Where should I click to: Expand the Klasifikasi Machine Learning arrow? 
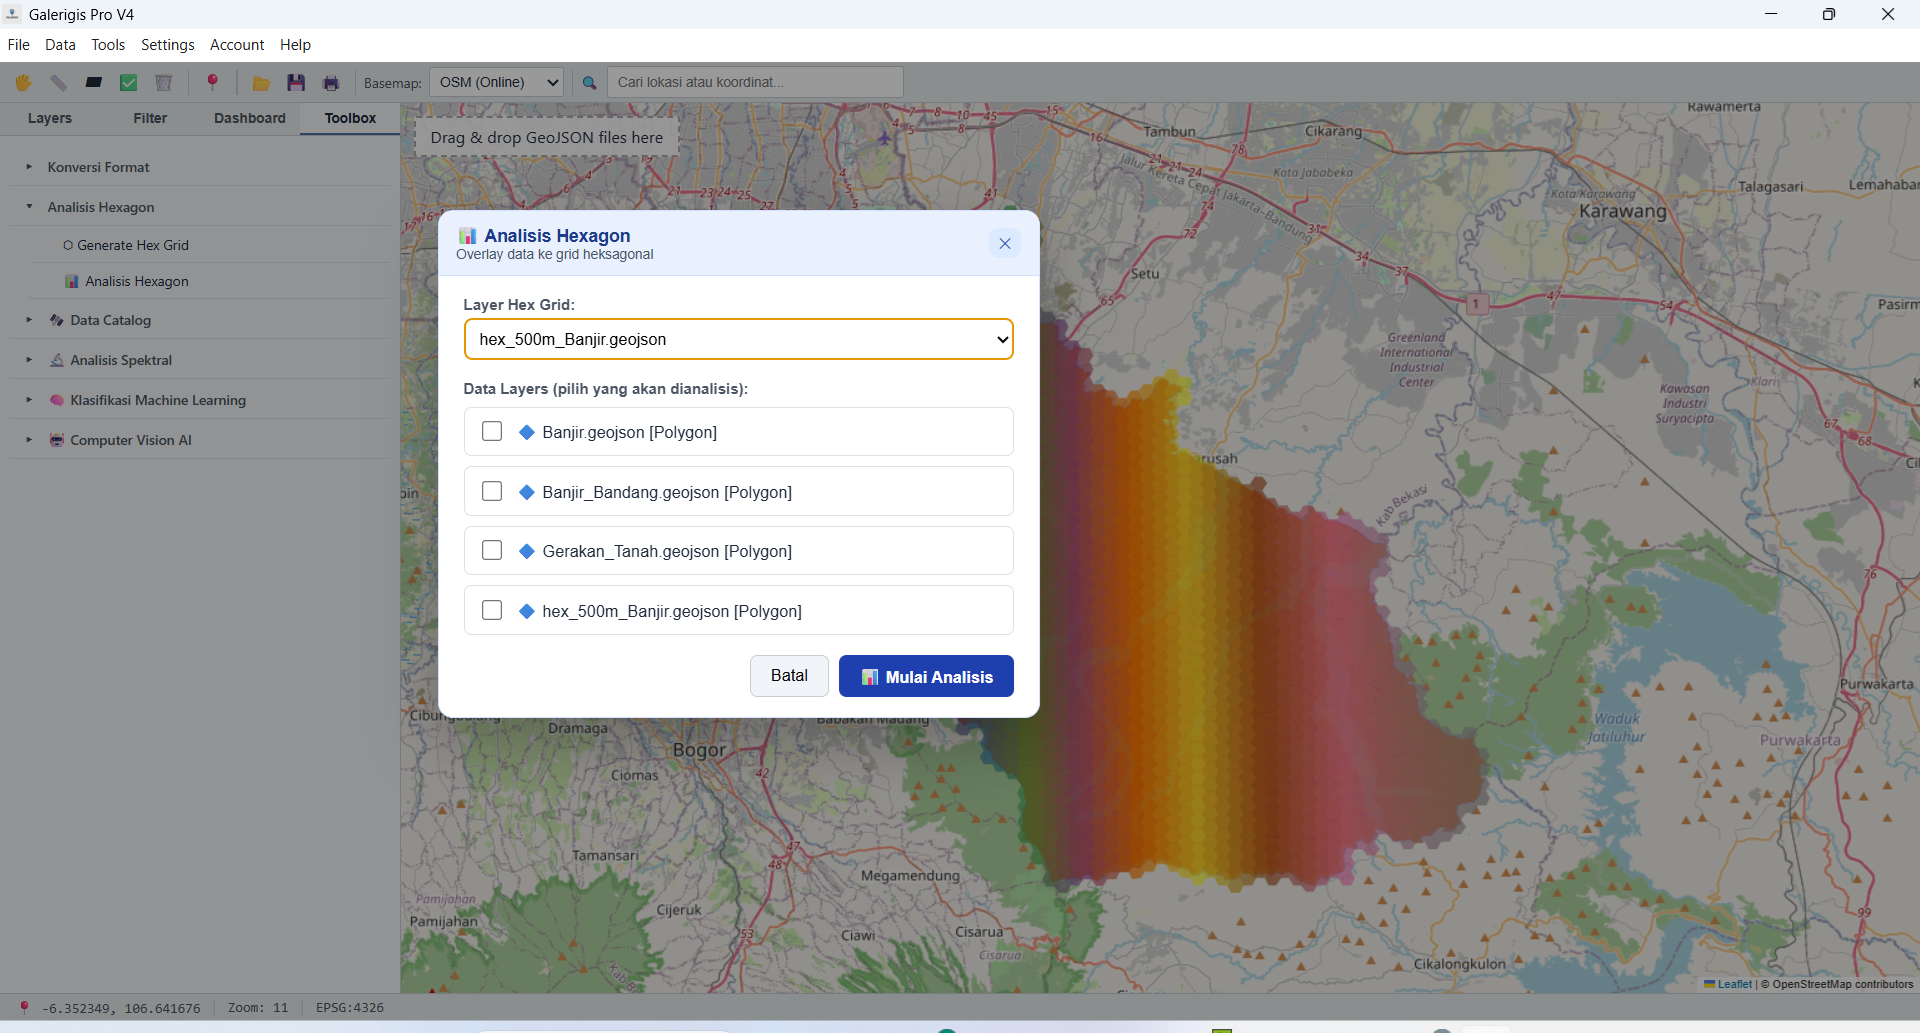(29, 400)
